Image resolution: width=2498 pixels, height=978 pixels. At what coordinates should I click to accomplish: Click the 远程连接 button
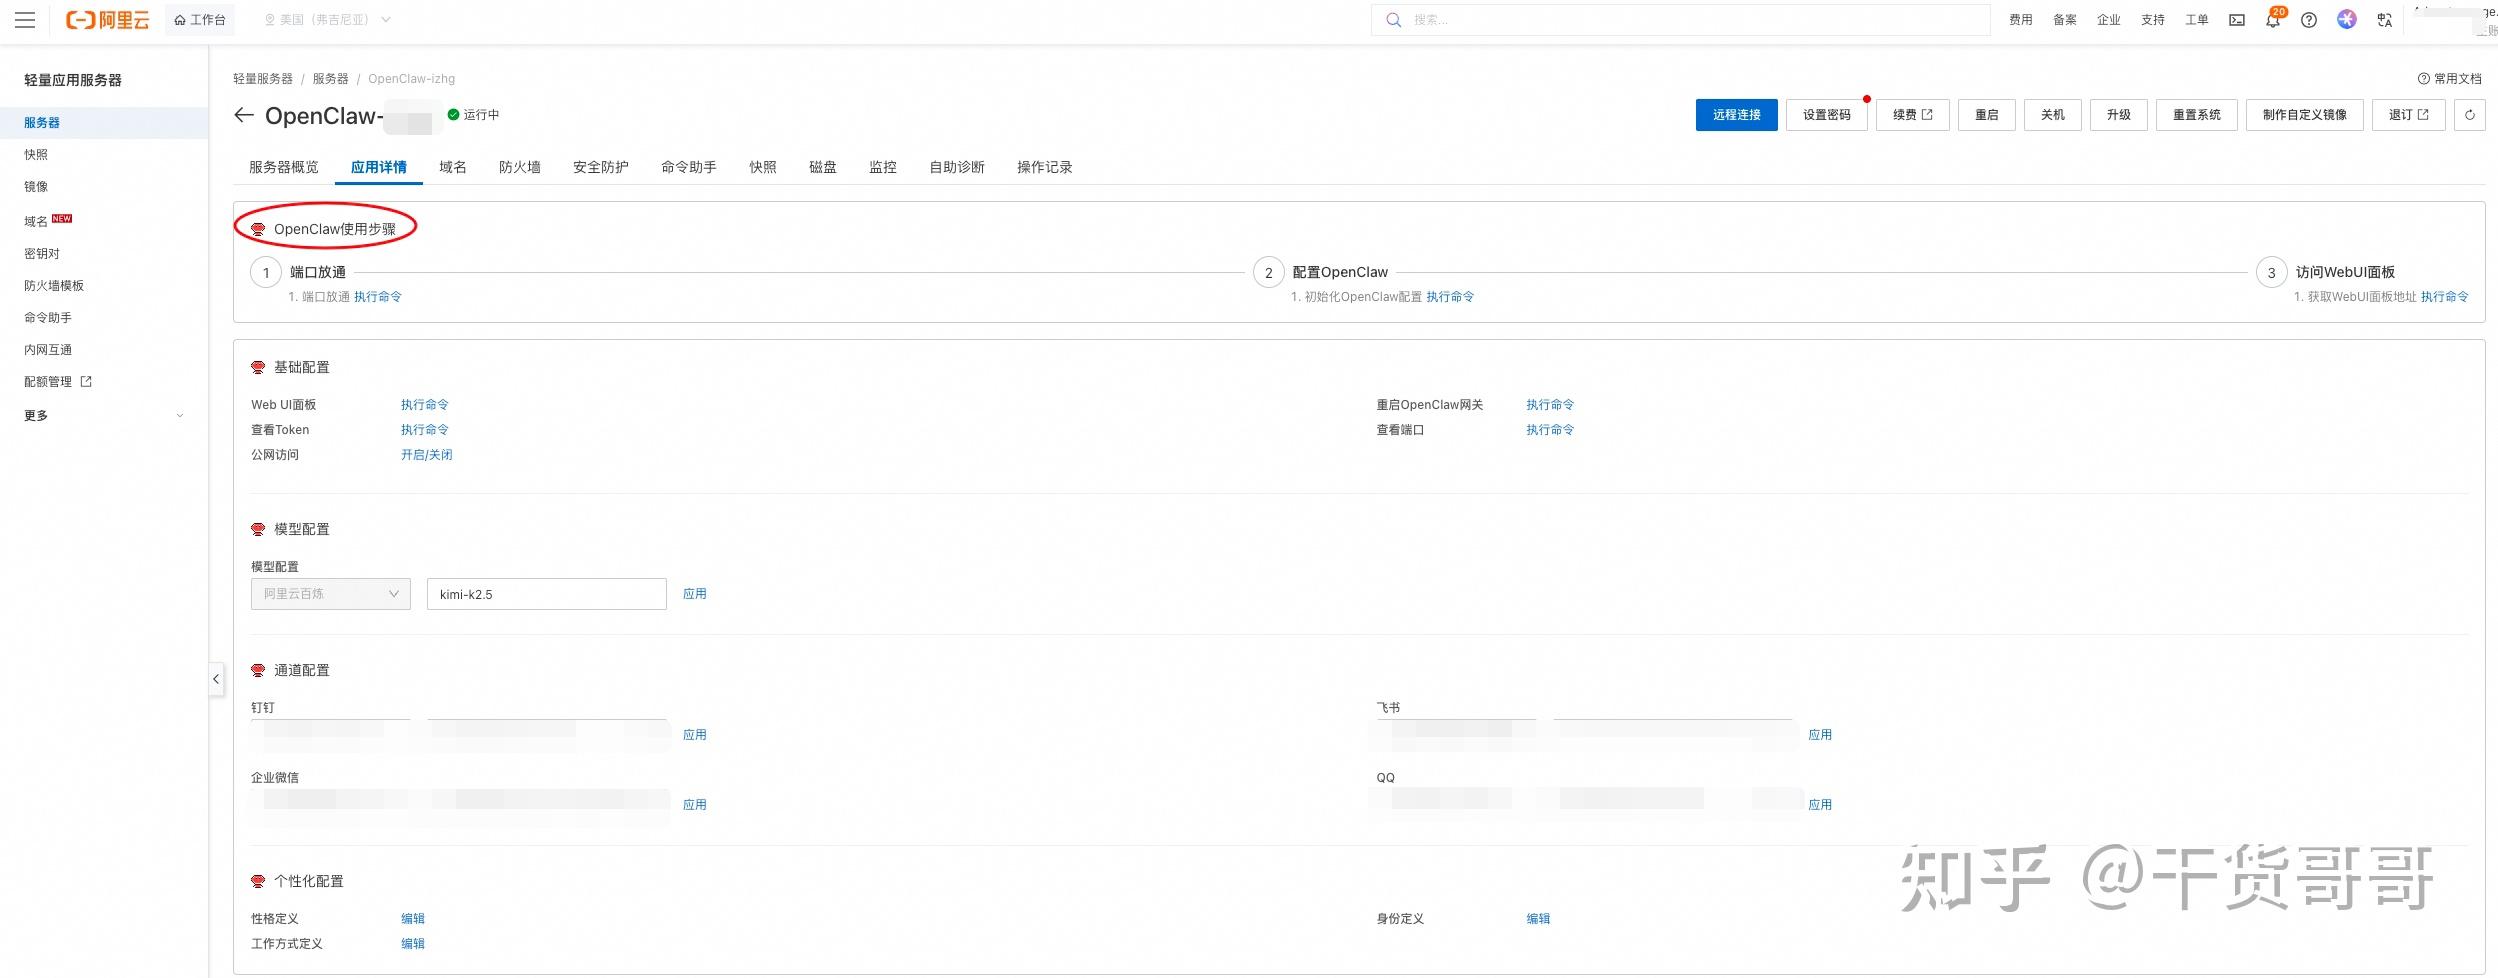tap(1737, 115)
